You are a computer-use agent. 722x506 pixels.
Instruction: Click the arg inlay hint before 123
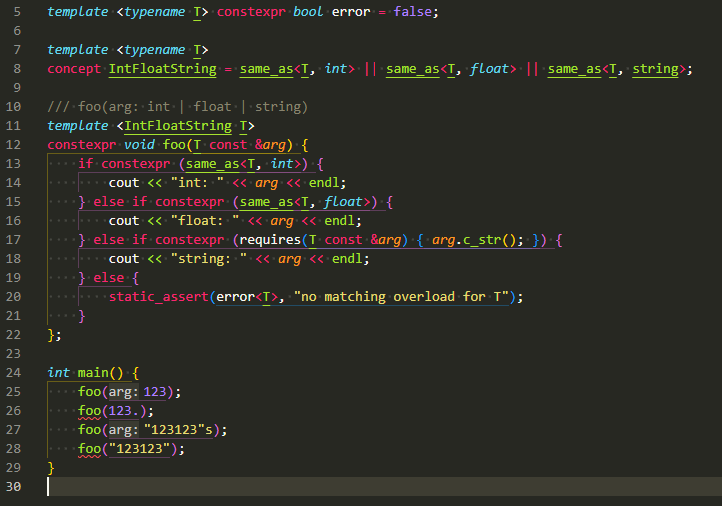[126, 392]
